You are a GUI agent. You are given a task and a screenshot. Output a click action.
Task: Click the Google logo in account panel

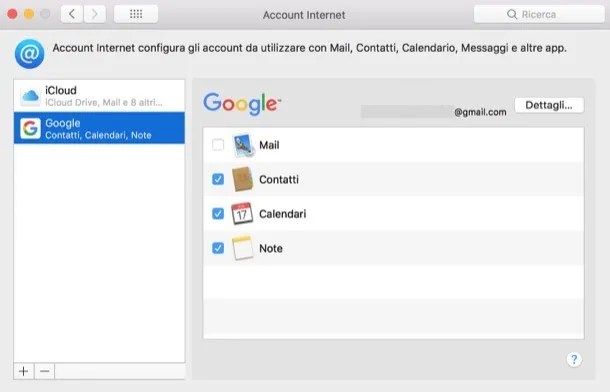pyautogui.click(x=242, y=104)
